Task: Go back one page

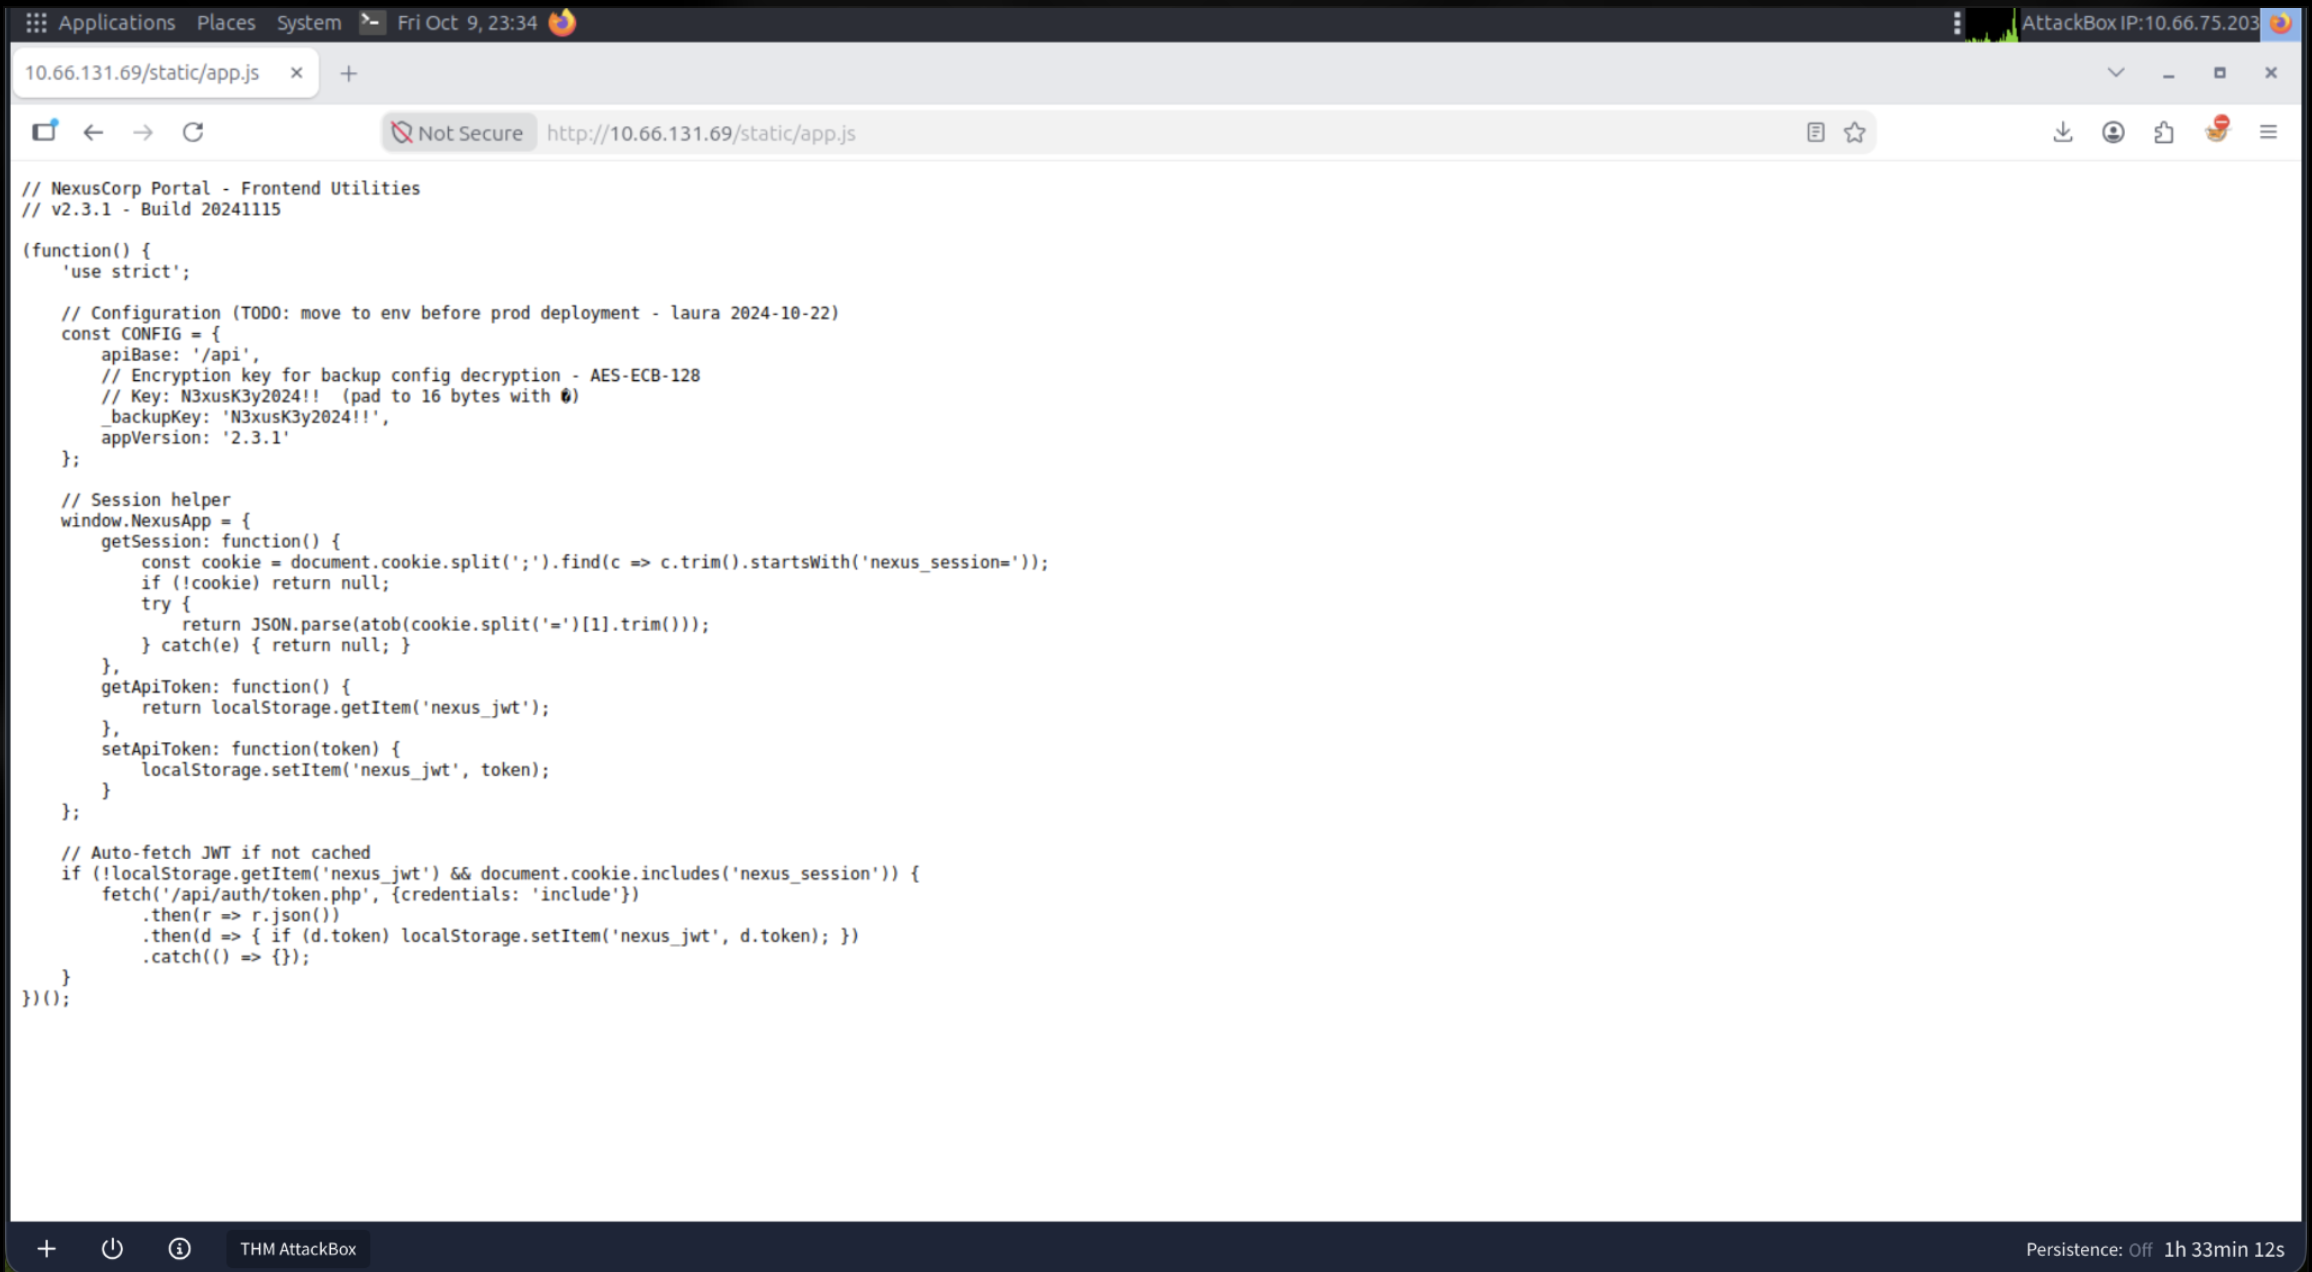Action: point(93,132)
